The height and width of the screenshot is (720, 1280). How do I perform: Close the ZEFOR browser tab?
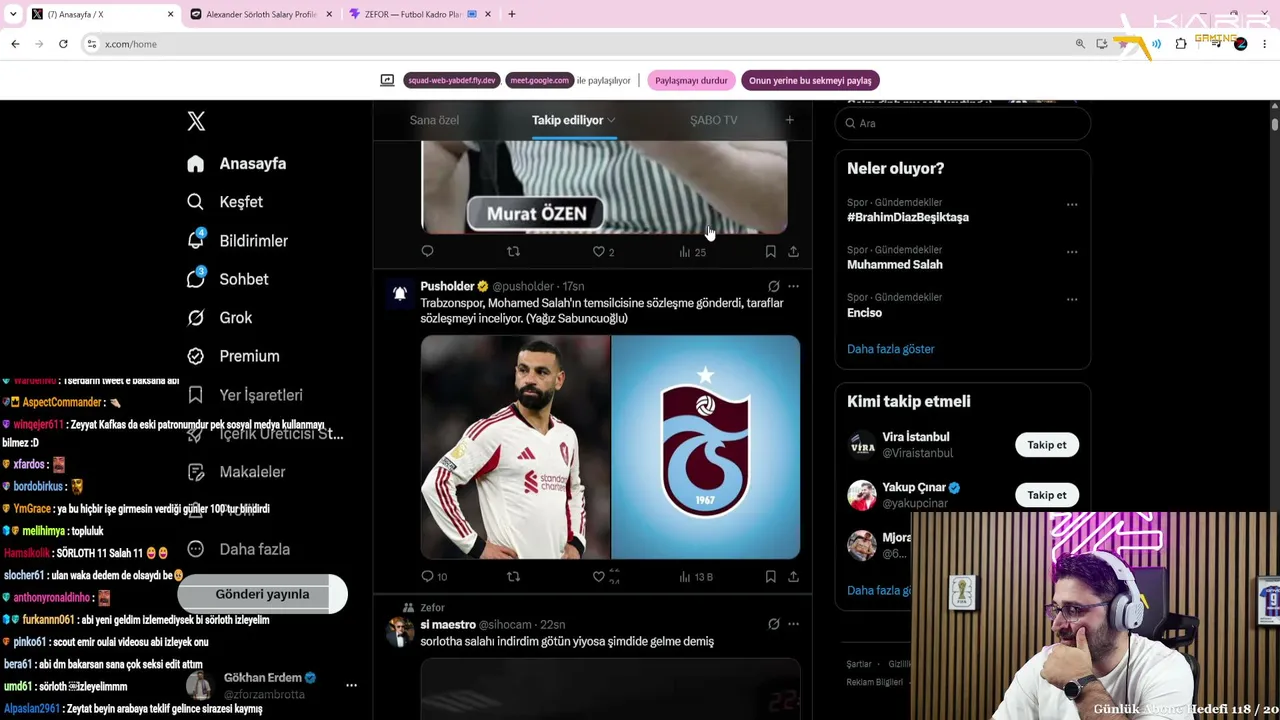click(x=488, y=14)
